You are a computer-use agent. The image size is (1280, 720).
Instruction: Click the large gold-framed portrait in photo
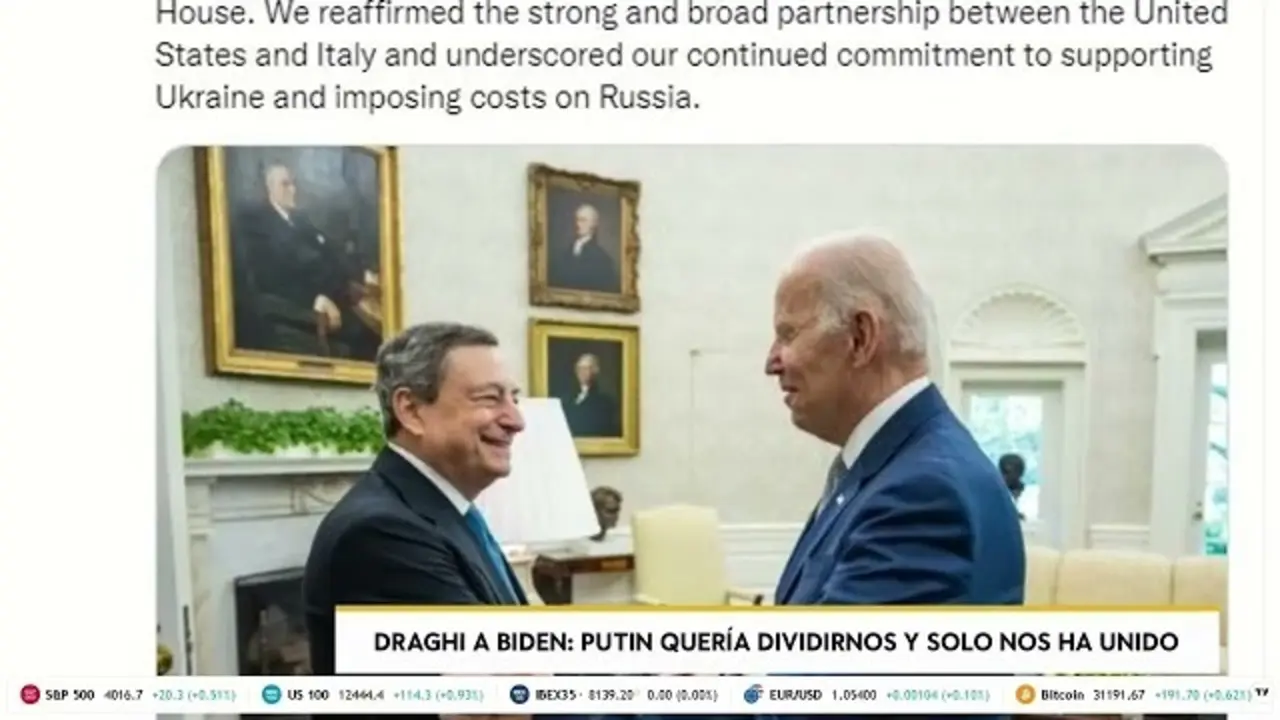[x=300, y=264]
